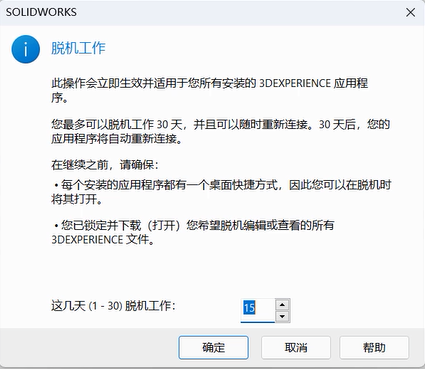
Task: Click the 脱机工作 heading text
Action: pos(78,48)
